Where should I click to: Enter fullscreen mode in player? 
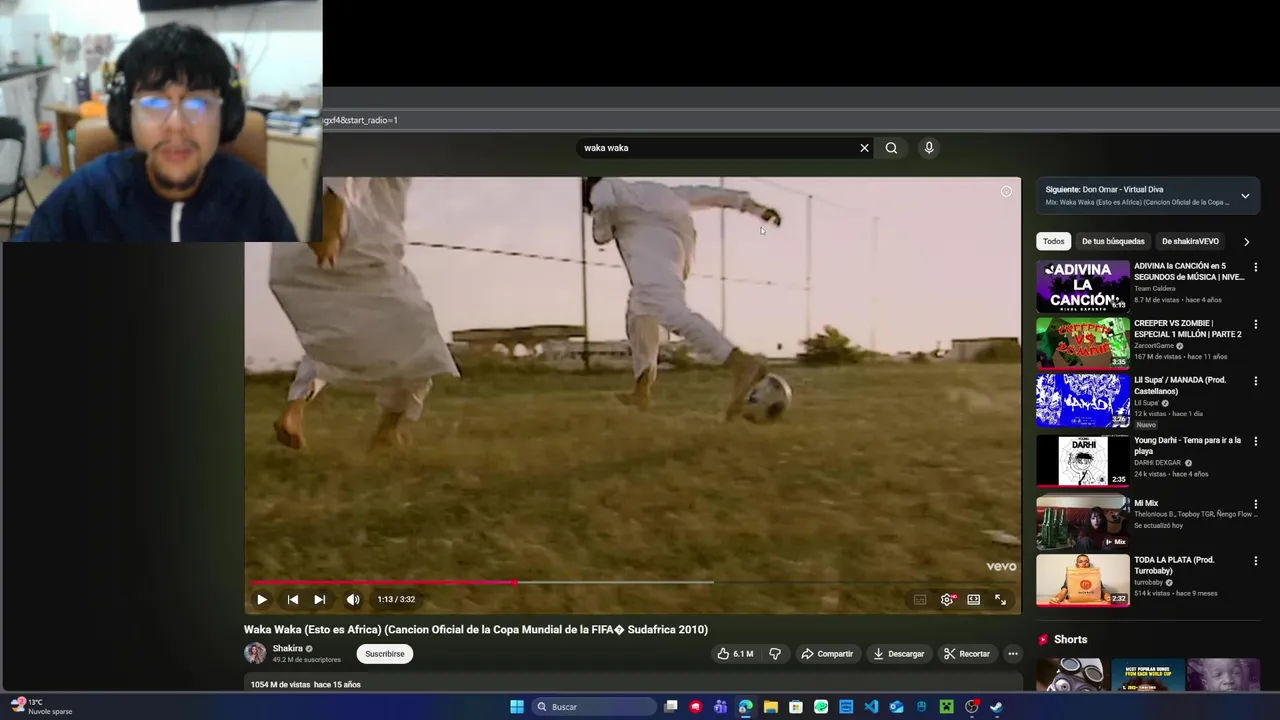(1000, 599)
